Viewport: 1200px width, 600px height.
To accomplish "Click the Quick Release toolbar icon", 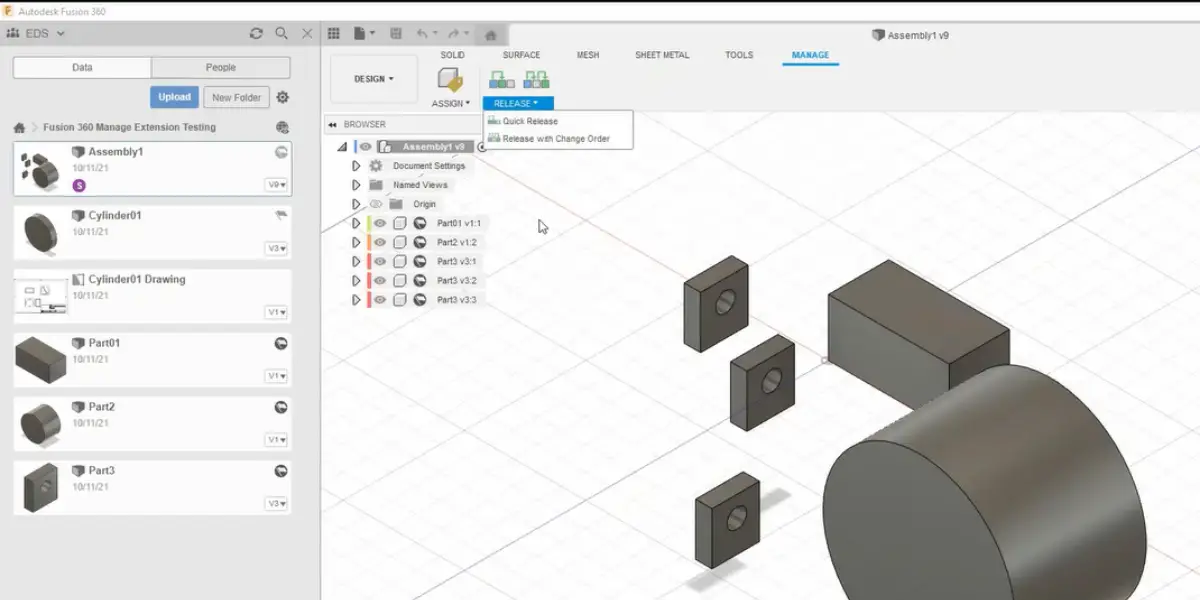I will click(x=501, y=80).
